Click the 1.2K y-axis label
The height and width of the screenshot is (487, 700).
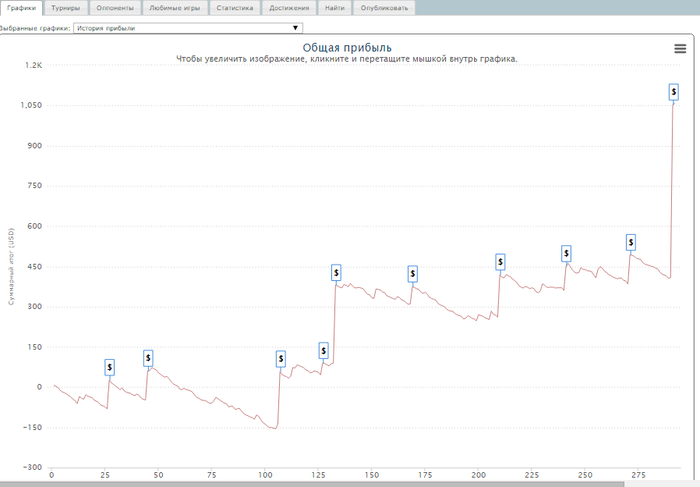click(x=33, y=65)
